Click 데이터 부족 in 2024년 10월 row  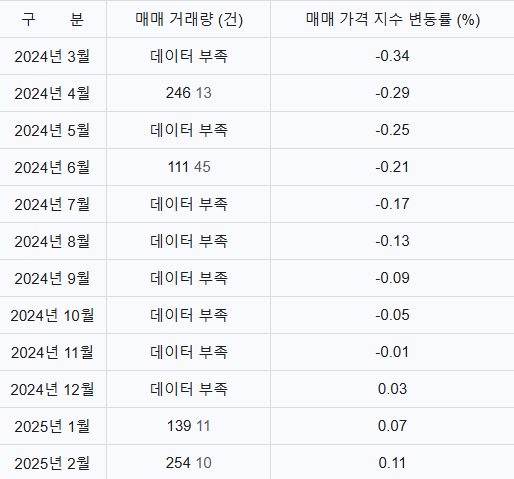(x=189, y=315)
